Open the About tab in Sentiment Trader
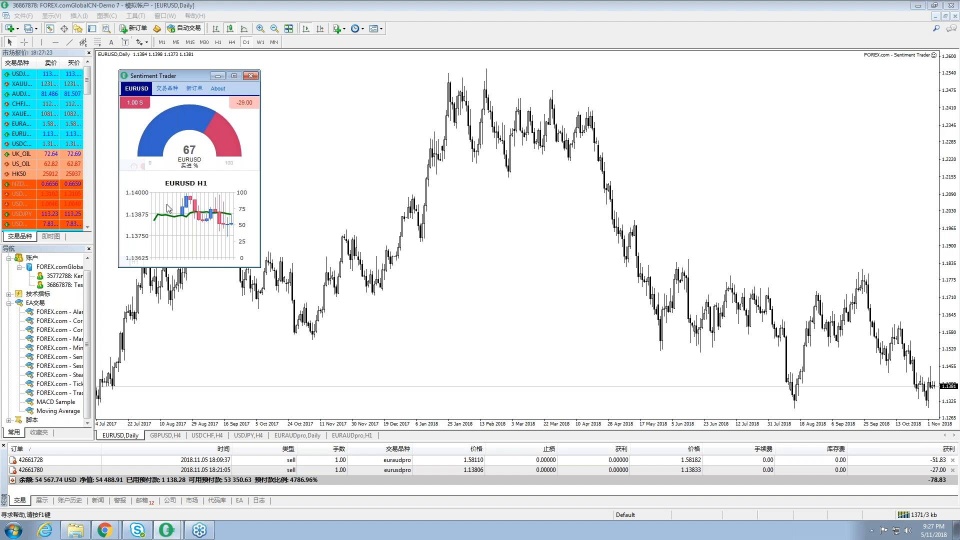The width and height of the screenshot is (960, 540). 218,88
